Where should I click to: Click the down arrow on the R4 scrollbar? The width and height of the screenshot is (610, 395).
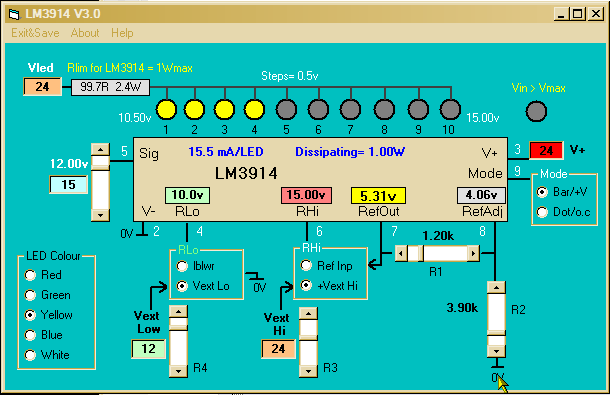coord(179,371)
